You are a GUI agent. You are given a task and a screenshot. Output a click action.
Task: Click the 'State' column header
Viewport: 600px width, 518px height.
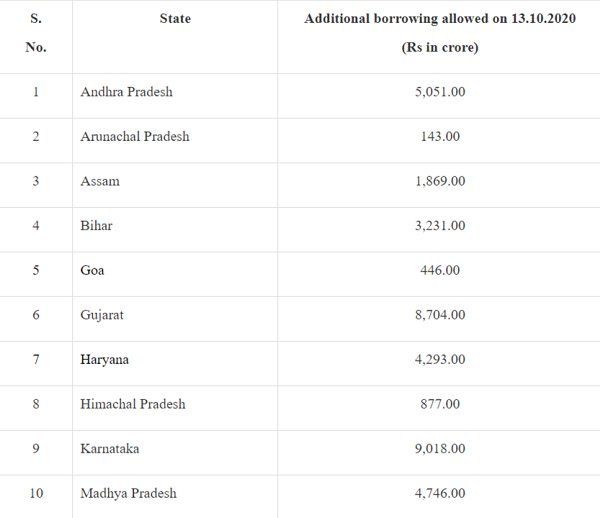175,18
